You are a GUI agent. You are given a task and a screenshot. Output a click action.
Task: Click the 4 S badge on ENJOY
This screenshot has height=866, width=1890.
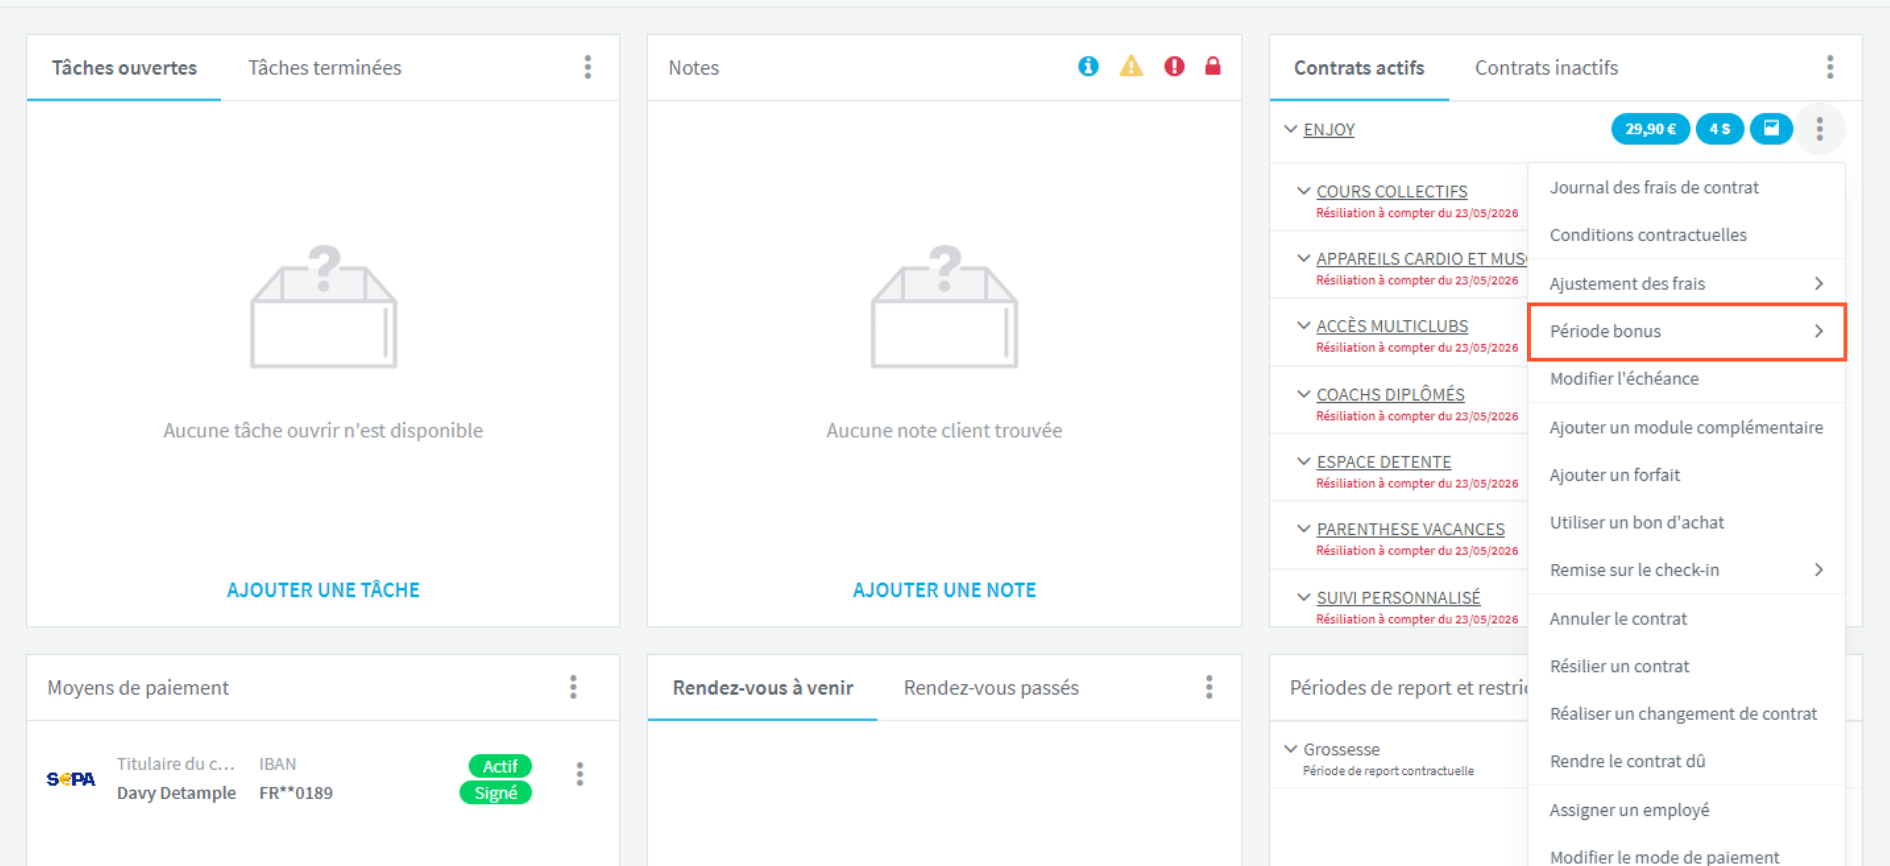coord(1720,129)
